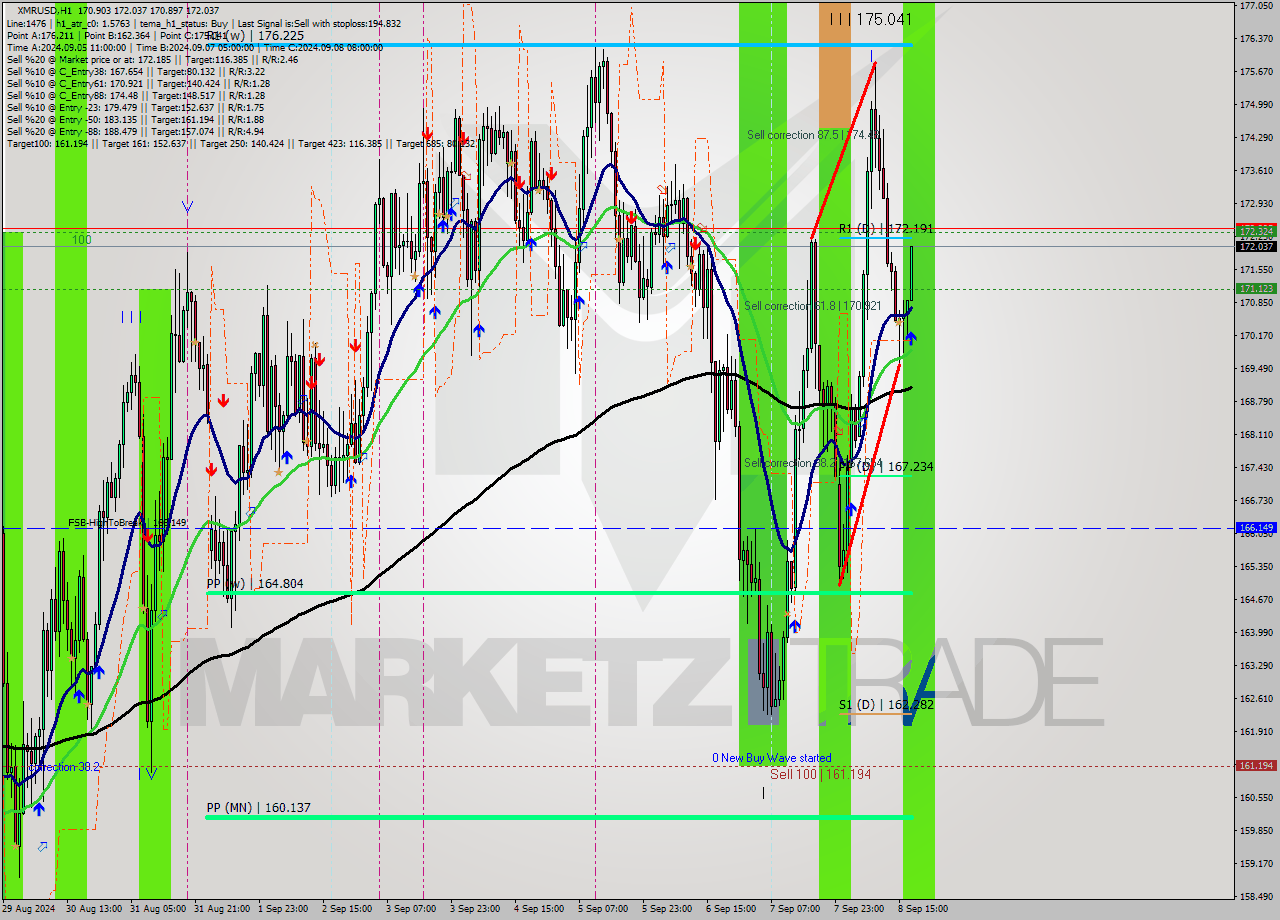Click the R1 (w) | 176.225 label

255,35
